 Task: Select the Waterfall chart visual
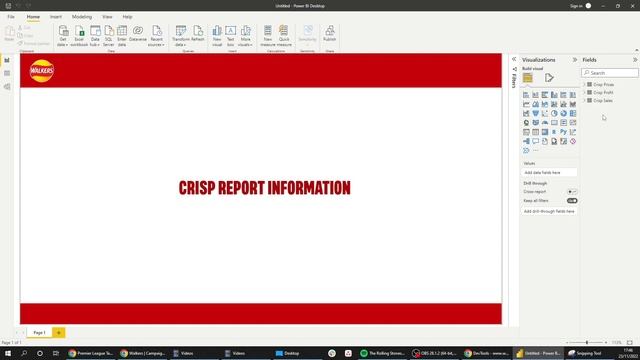pos(526,113)
